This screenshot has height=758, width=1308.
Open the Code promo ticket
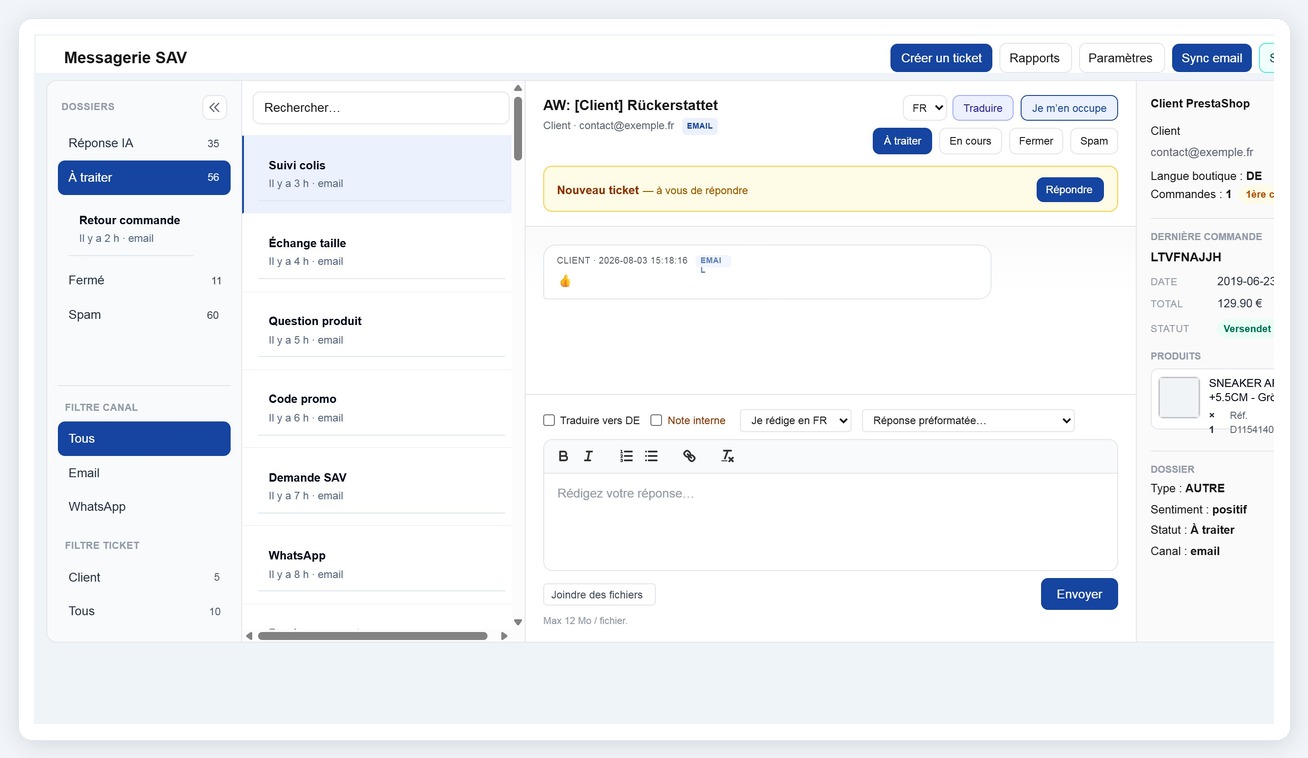[x=377, y=408]
